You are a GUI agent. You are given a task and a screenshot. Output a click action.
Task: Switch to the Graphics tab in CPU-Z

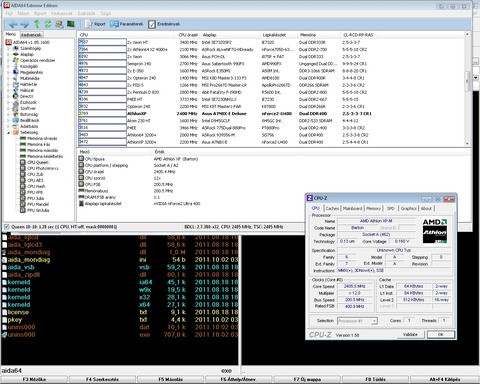(x=408, y=208)
